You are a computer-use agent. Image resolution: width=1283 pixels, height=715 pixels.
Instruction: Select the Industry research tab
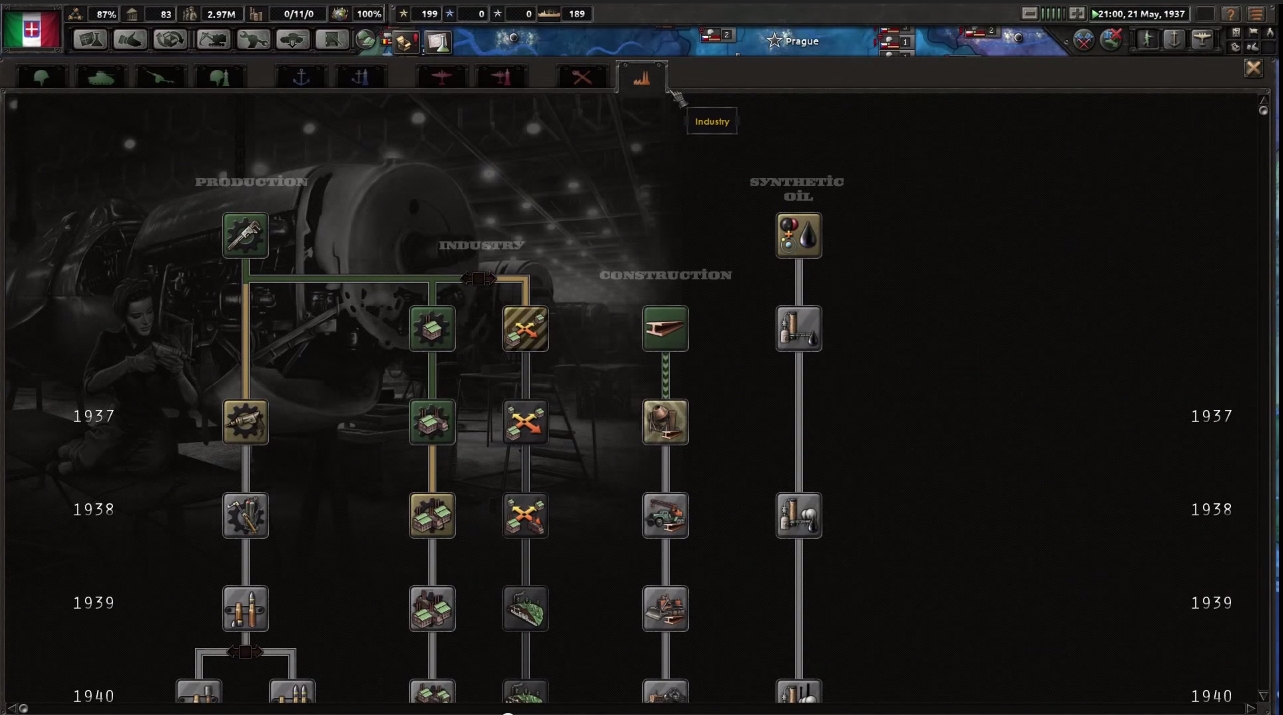pyautogui.click(x=642, y=77)
